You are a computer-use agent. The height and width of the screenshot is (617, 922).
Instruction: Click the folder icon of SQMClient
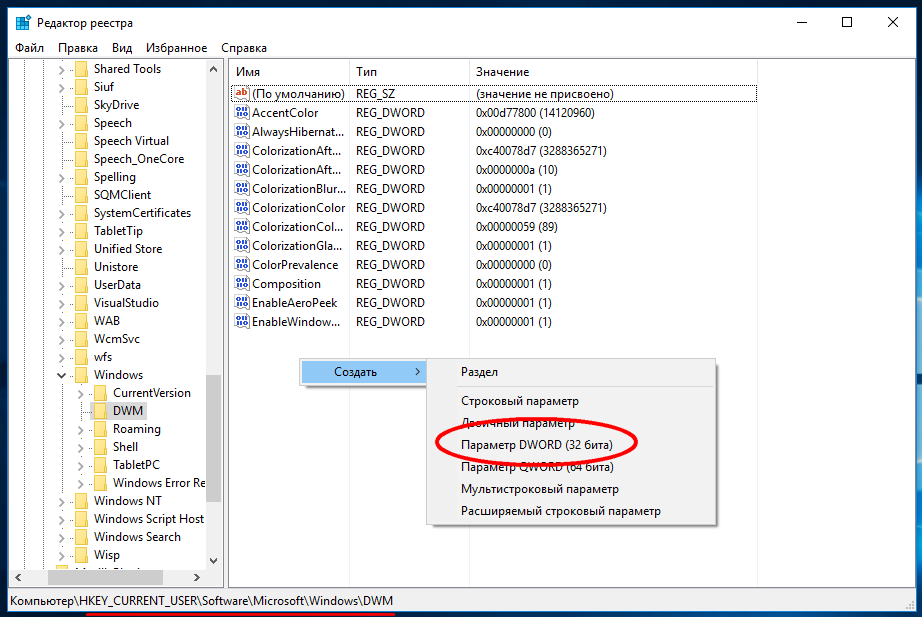coord(82,195)
